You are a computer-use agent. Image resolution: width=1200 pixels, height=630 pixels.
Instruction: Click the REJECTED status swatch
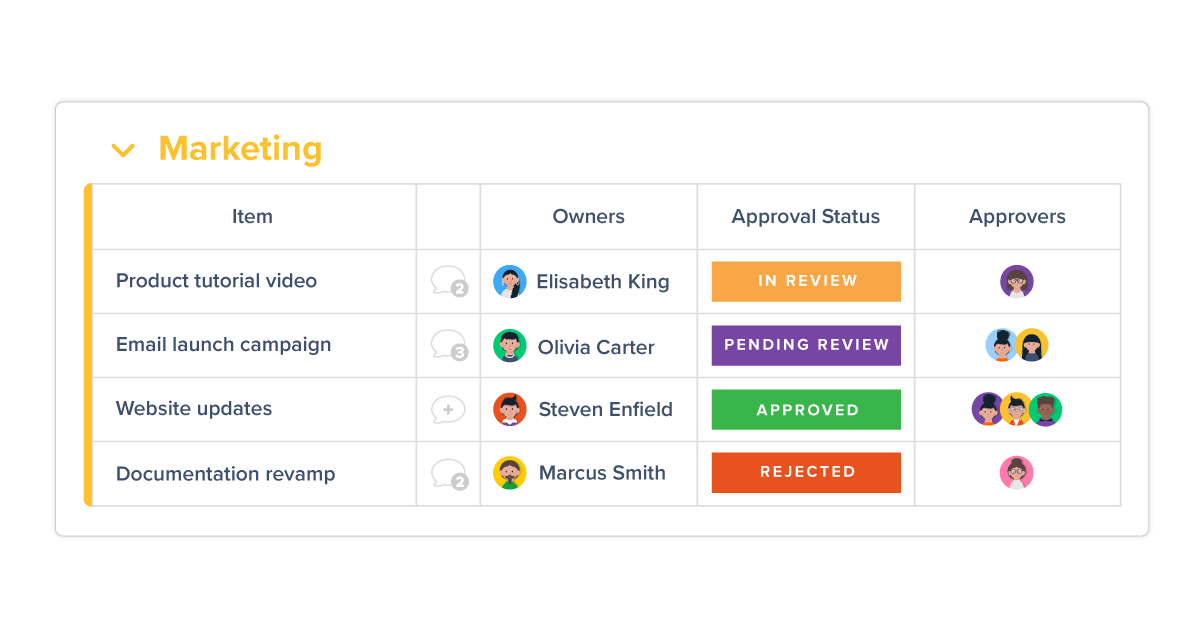pos(806,472)
